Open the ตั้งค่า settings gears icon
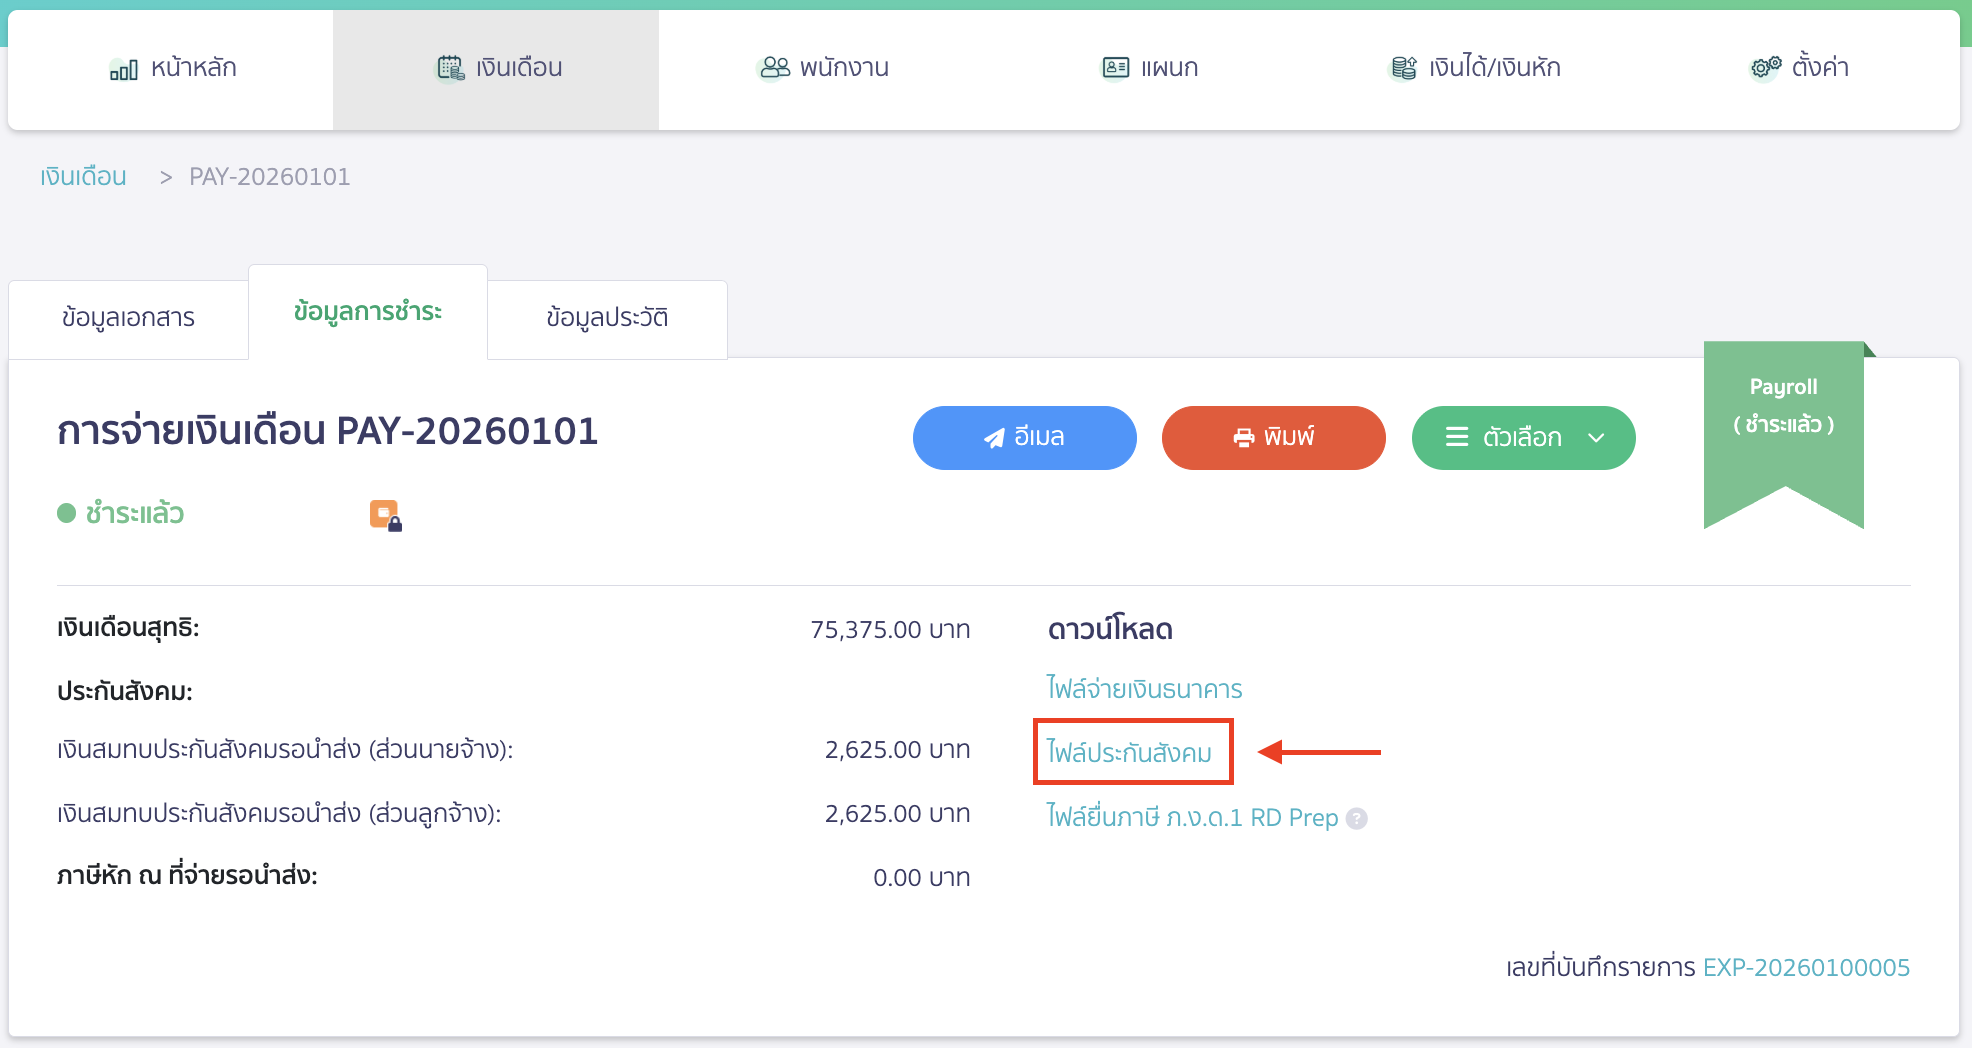 coord(1765,67)
